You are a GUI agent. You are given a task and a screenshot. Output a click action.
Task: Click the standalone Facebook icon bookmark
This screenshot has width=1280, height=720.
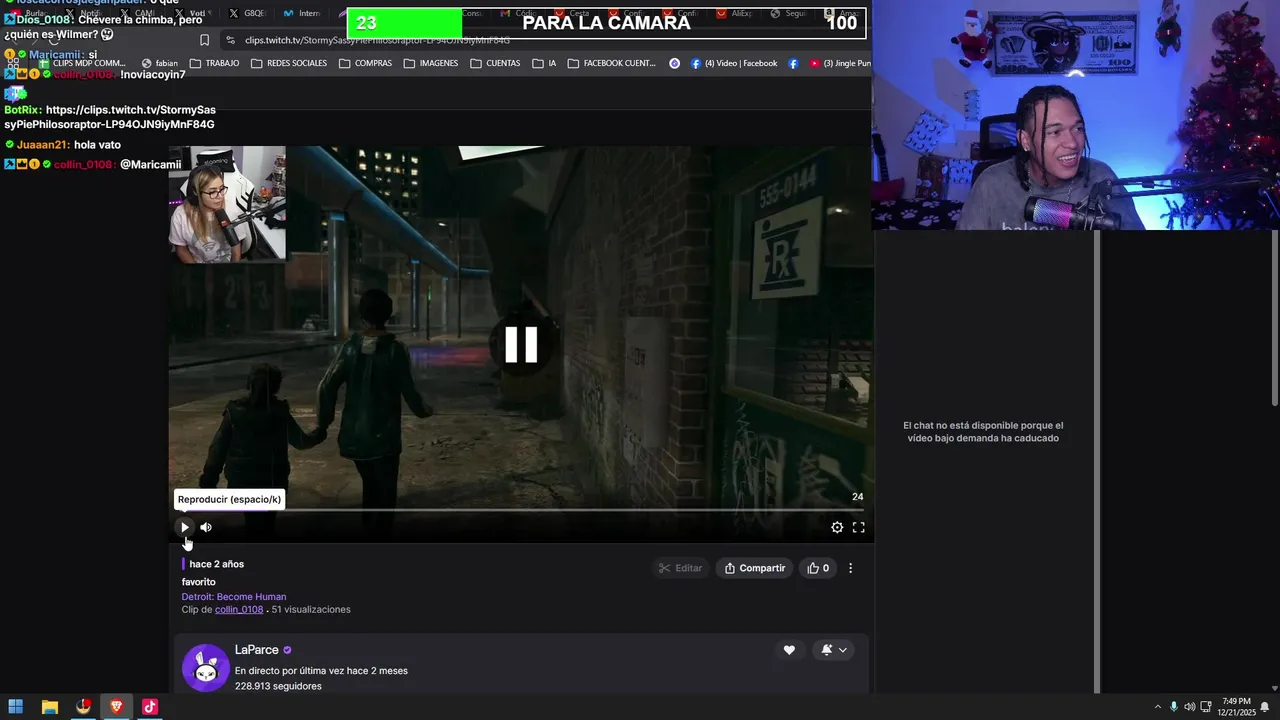(x=793, y=63)
